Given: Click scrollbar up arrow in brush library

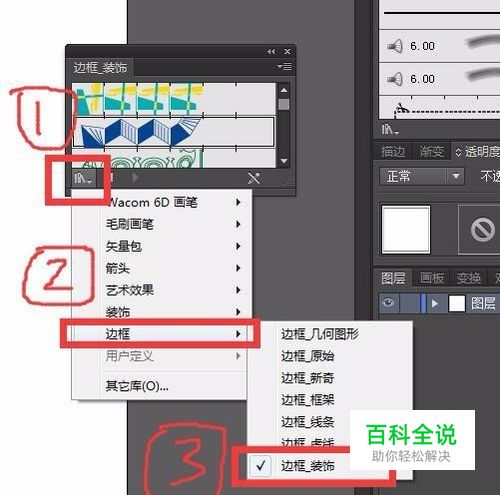Looking at the screenshot, I should point(284,90).
